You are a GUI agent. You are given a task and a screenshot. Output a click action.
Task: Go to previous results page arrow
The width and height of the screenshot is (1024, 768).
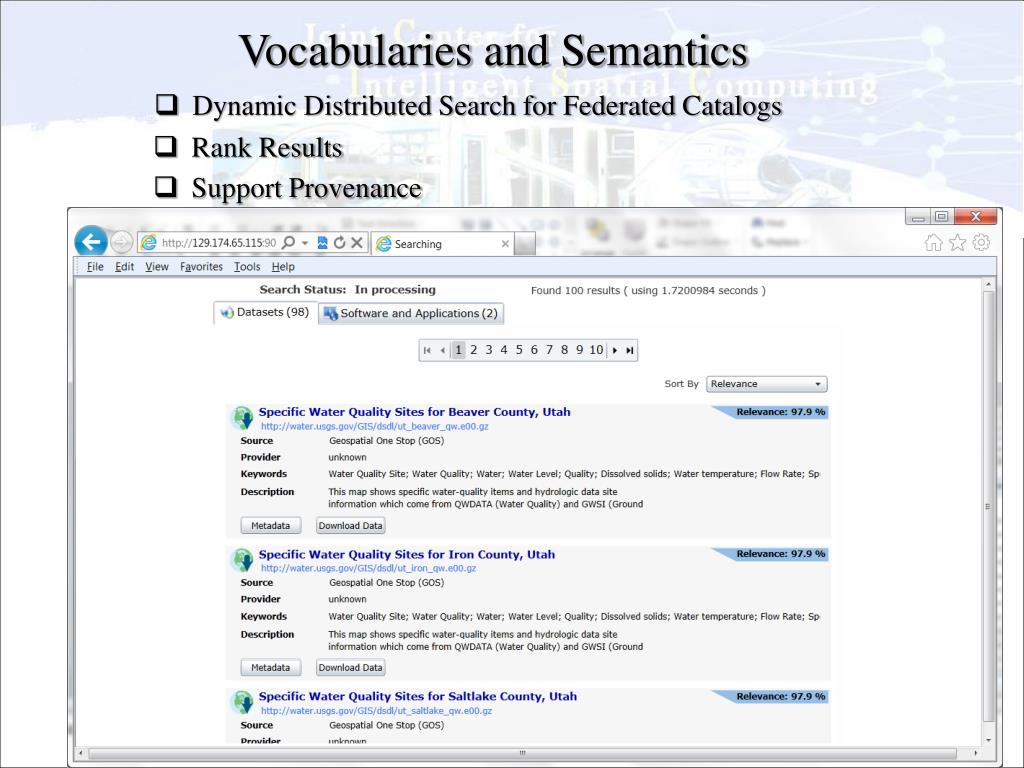click(443, 350)
